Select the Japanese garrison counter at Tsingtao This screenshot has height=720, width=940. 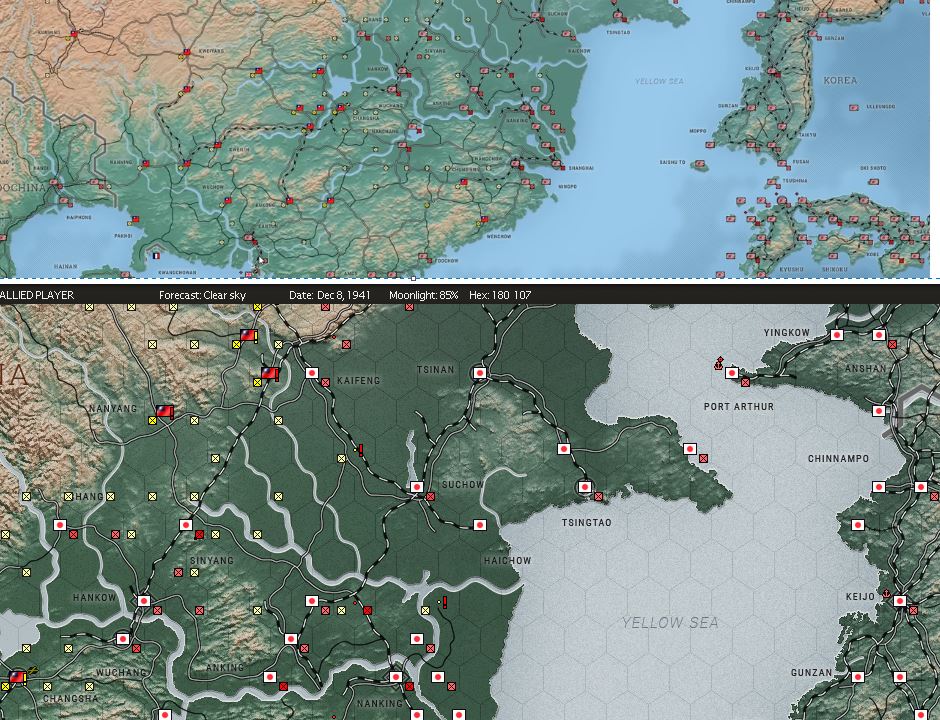point(585,488)
